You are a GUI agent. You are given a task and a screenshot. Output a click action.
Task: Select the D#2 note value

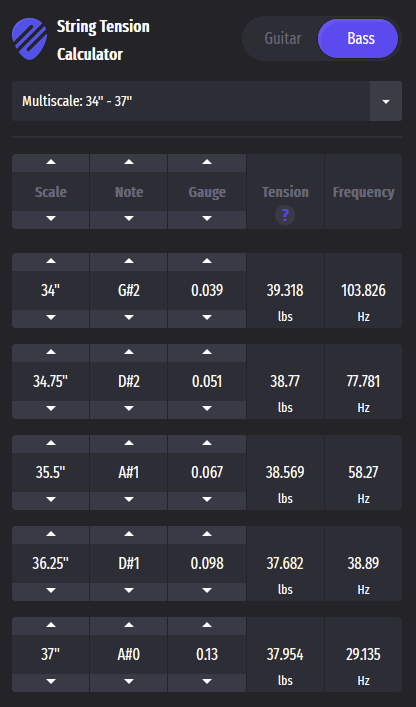[129, 382]
